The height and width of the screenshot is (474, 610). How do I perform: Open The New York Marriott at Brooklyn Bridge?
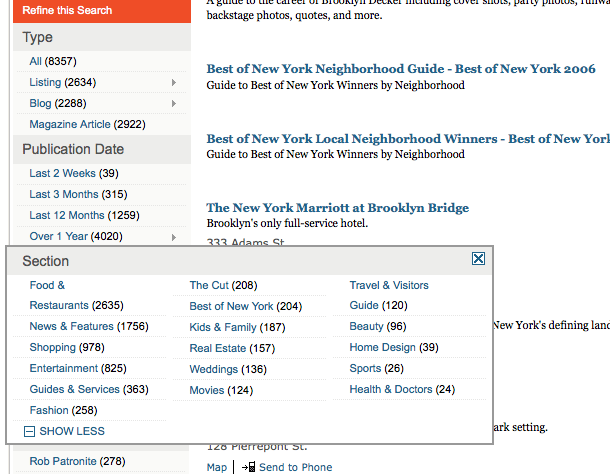(x=337, y=208)
